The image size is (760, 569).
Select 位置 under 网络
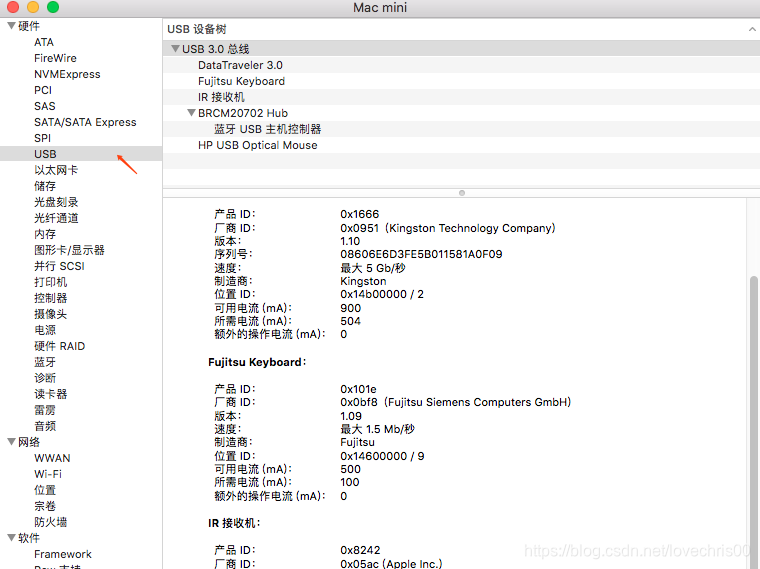click(x=45, y=490)
